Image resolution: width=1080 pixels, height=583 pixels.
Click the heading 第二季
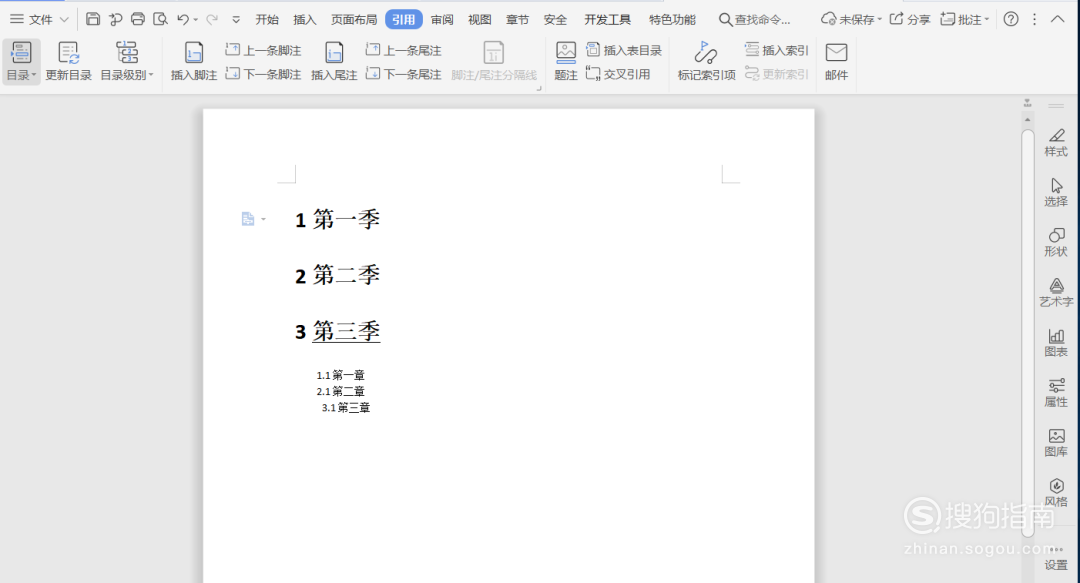(x=338, y=276)
